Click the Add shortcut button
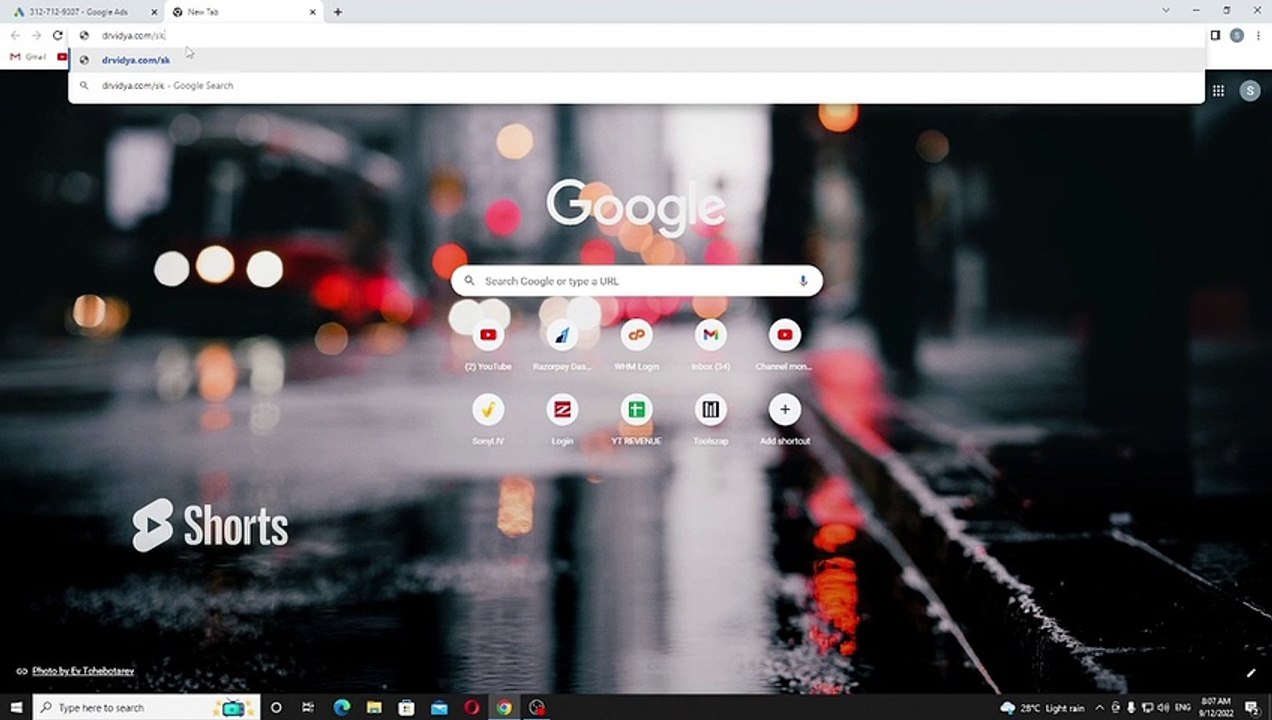The image size is (1272, 720). click(x=784, y=420)
